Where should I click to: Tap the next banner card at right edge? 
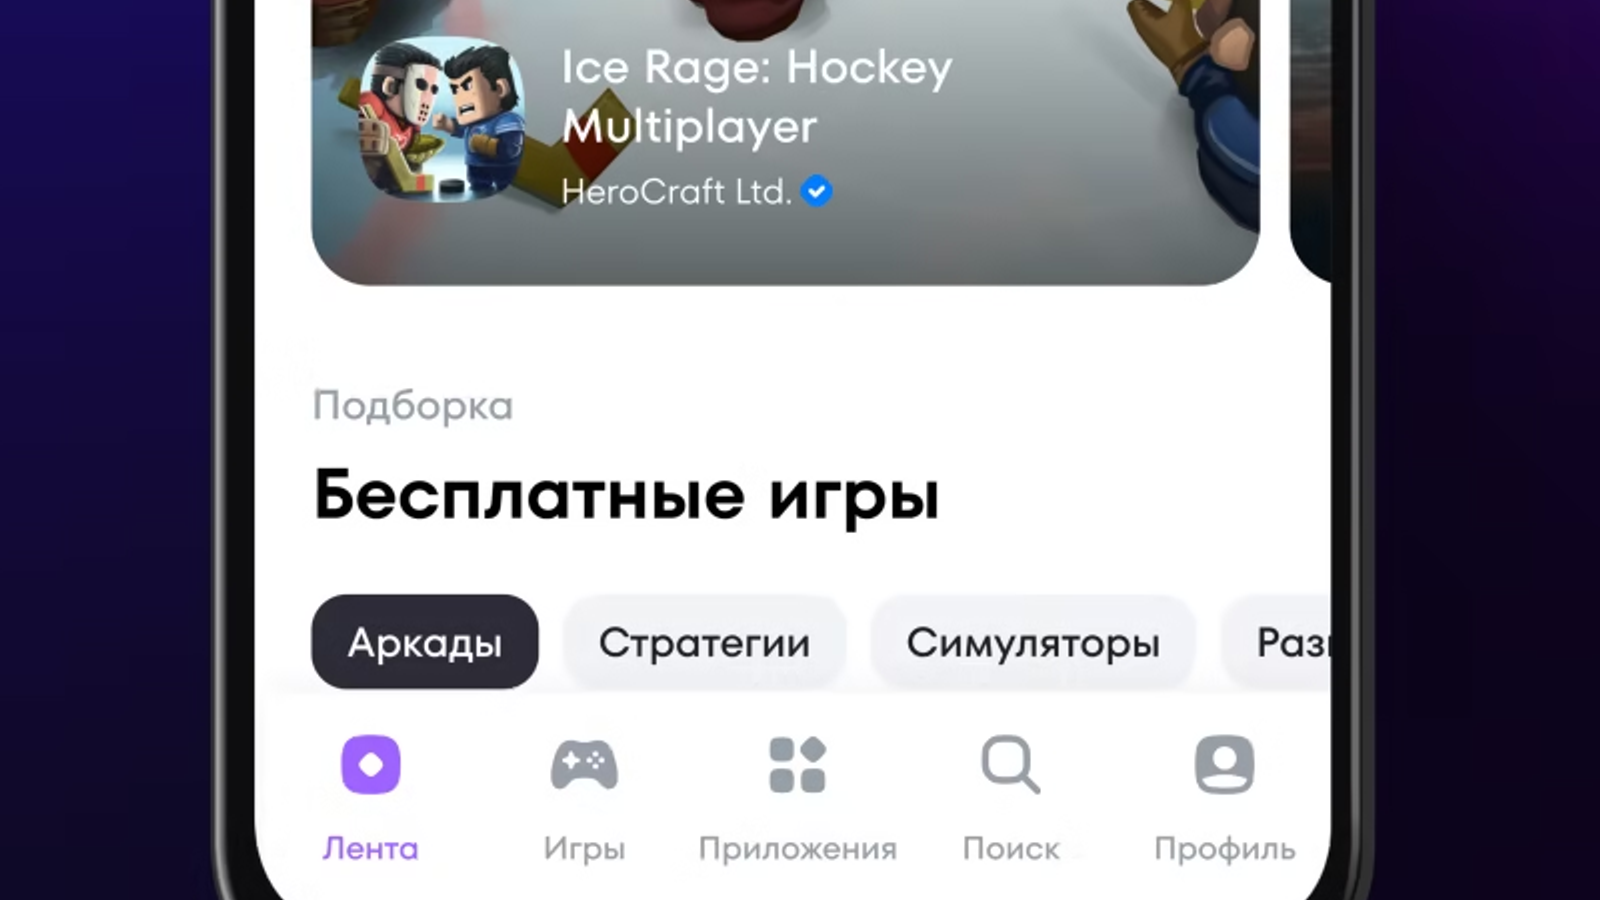tap(1310, 140)
